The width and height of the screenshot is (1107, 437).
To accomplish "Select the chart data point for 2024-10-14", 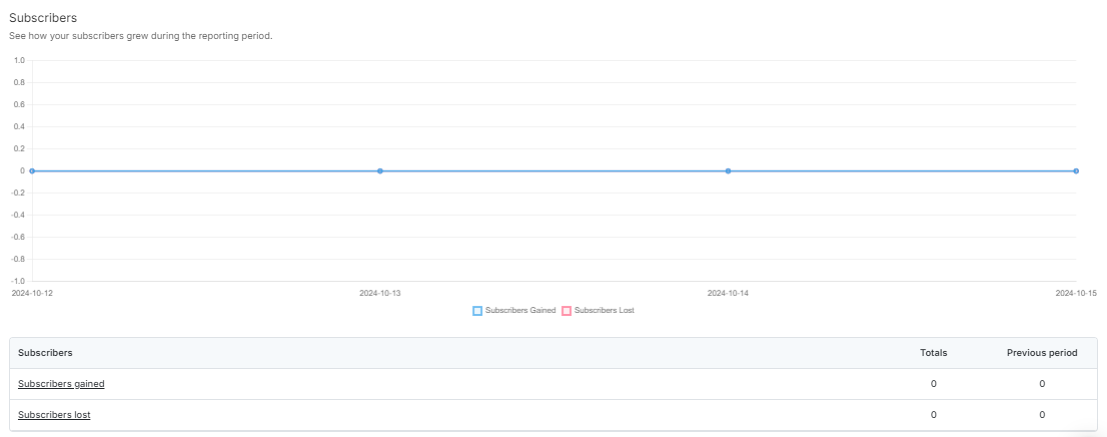I will (x=728, y=171).
